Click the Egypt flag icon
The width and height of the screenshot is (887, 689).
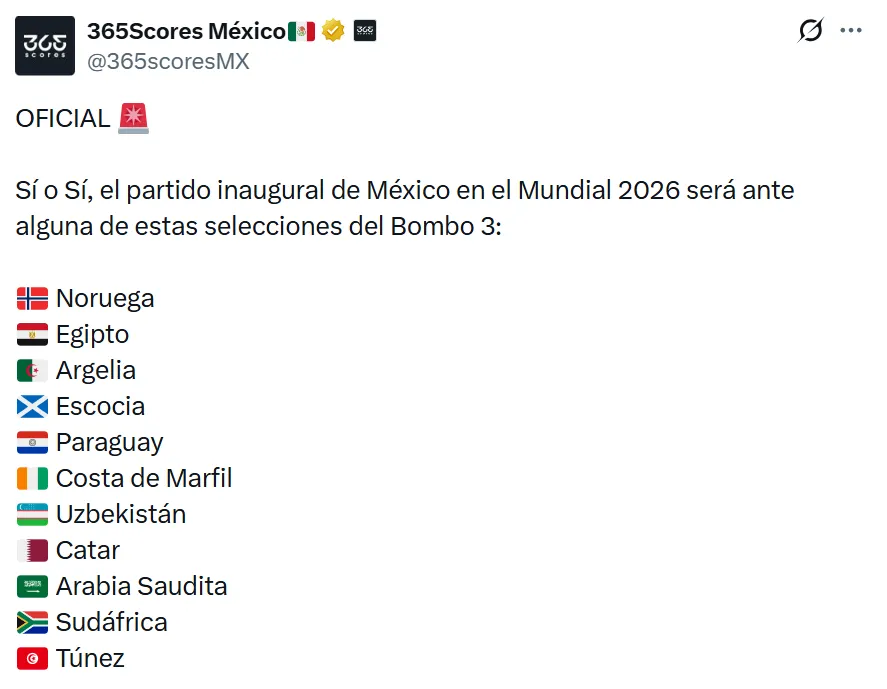click(x=32, y=334)
